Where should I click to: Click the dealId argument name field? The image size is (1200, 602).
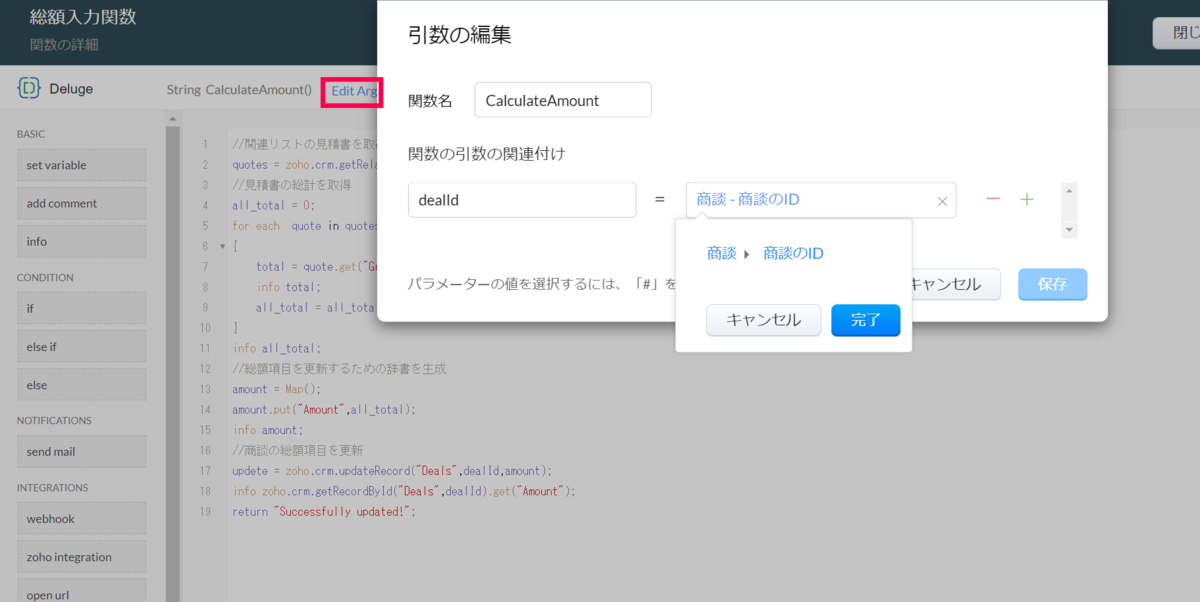coord(522,200)
